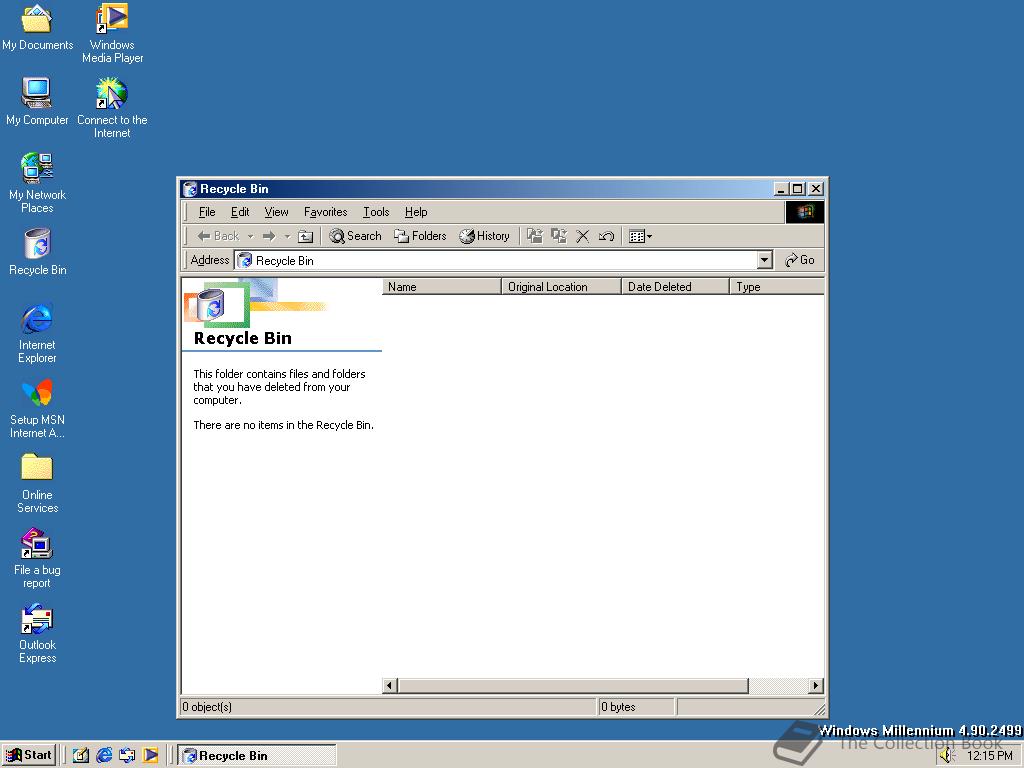The image size is (1024, 768).
Task: Click the '0 object(s)' status text
Action: [x=207, y=707]
